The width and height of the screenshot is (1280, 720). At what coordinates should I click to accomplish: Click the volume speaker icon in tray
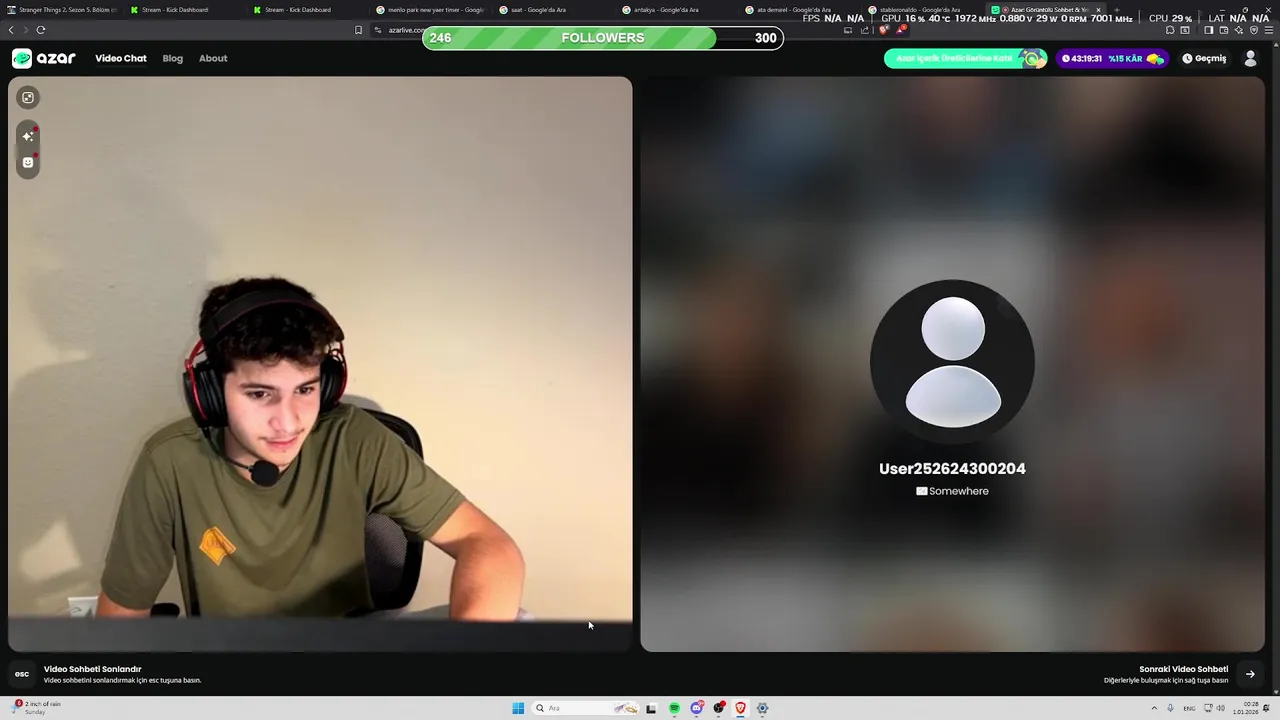[1221, 708]
